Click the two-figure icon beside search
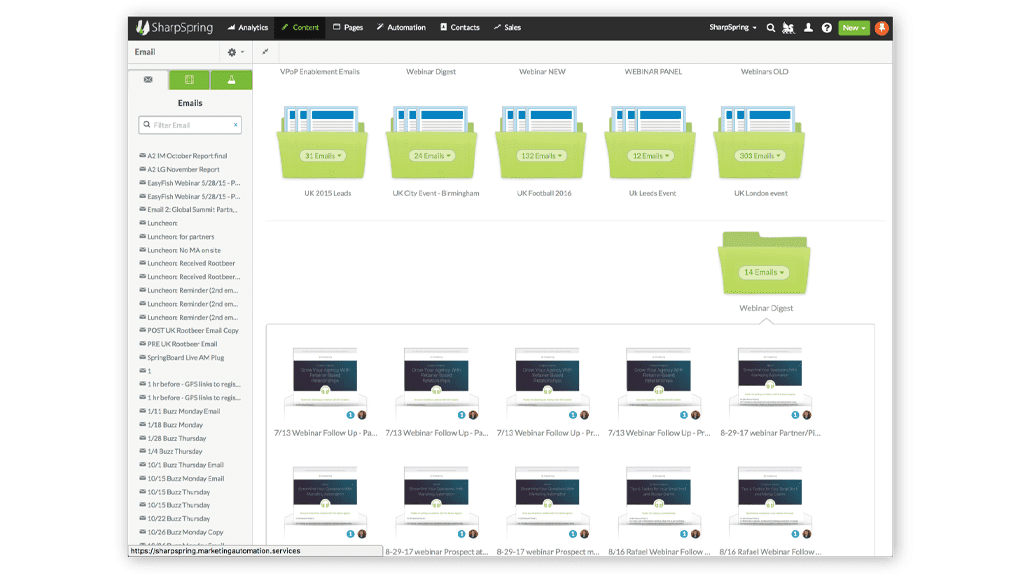This screenshot has height=576, width=1024. pos(788,28)
